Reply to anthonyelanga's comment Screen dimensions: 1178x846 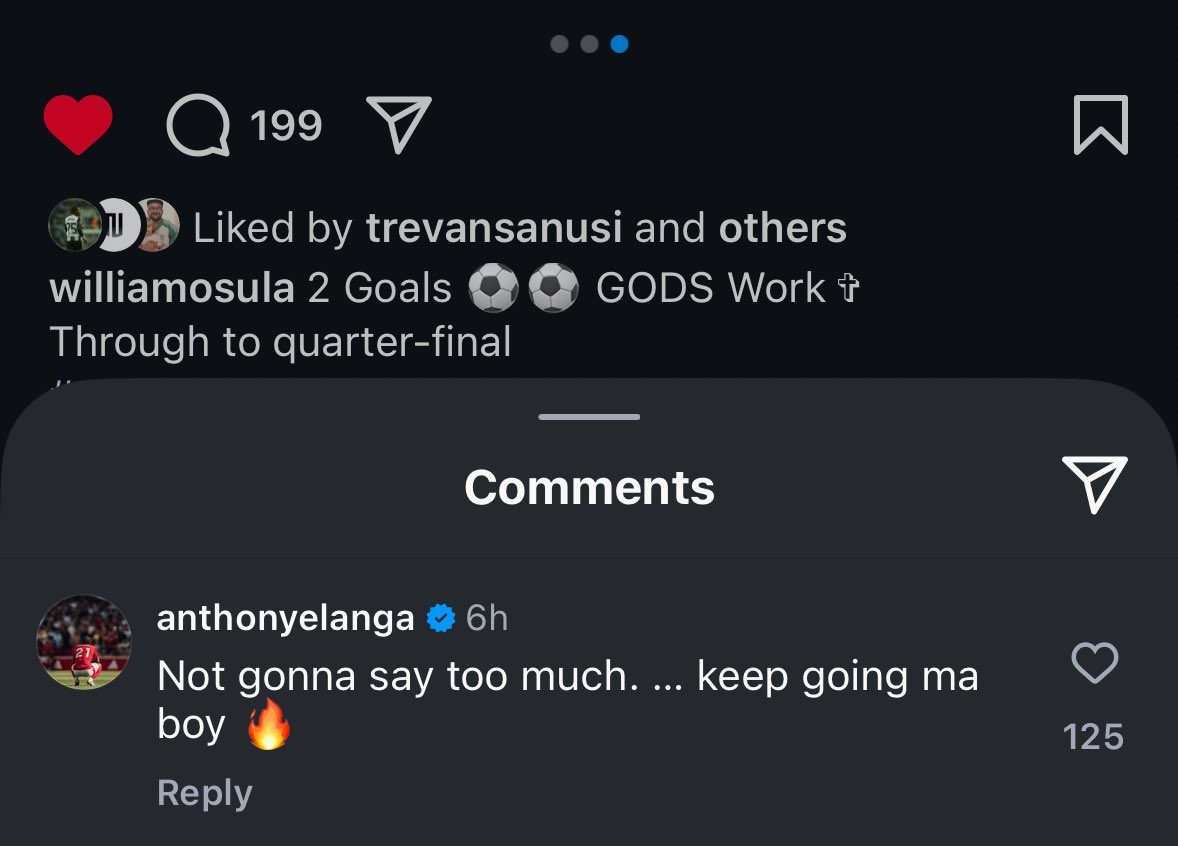tap(204, 793)
